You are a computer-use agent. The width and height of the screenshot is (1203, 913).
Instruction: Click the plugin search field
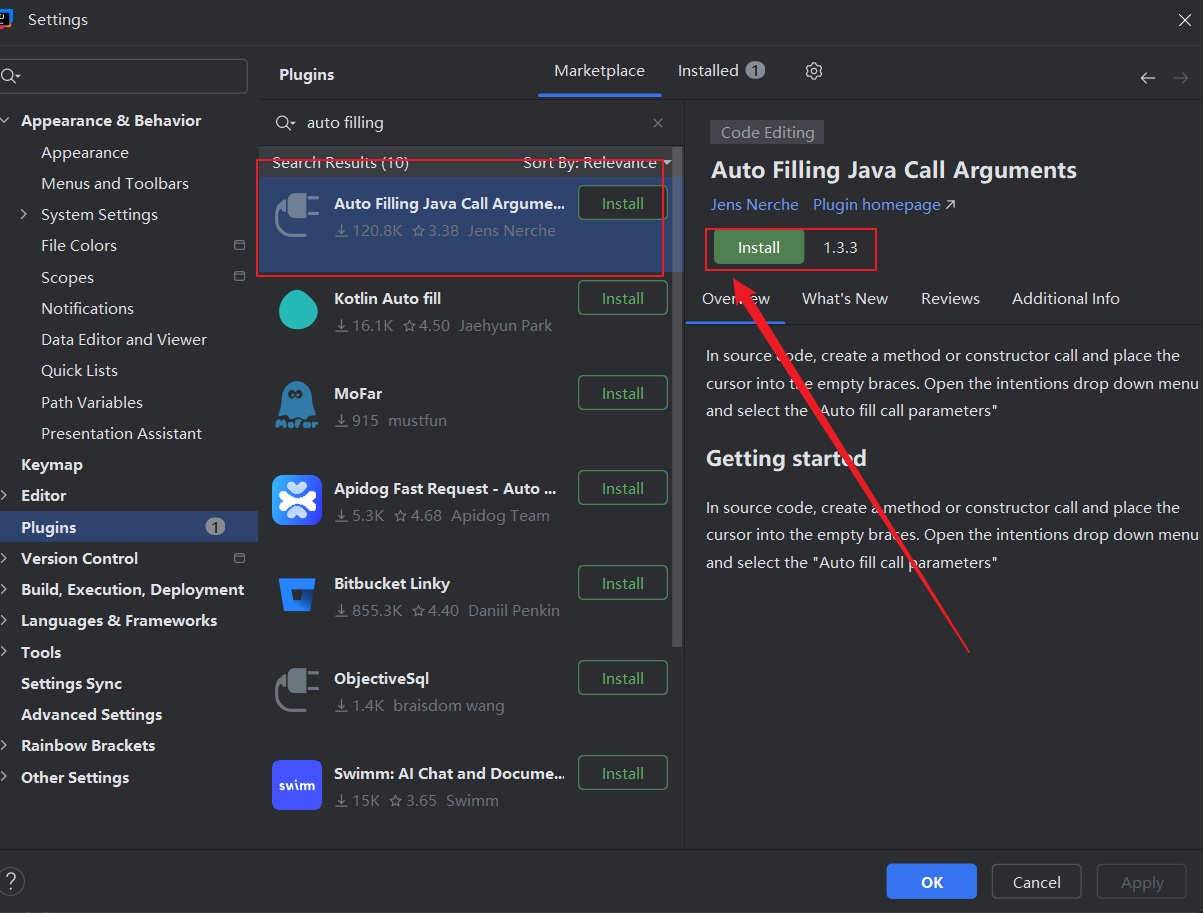pyautogui.click(x=470, y=123)
